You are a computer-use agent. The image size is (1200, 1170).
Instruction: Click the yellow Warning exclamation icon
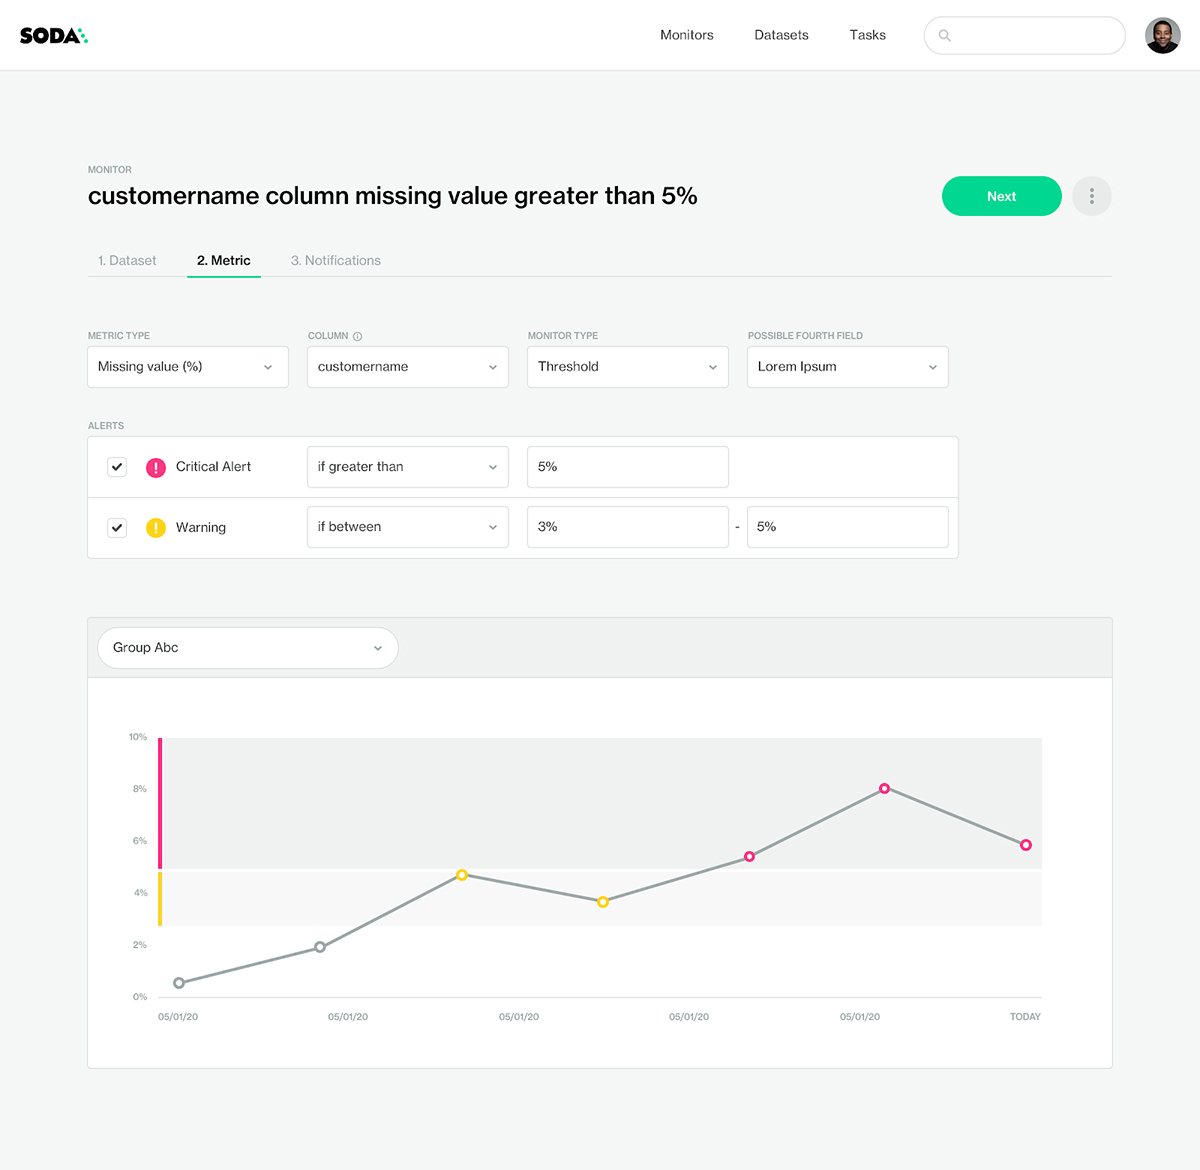(x=156, y=527)
